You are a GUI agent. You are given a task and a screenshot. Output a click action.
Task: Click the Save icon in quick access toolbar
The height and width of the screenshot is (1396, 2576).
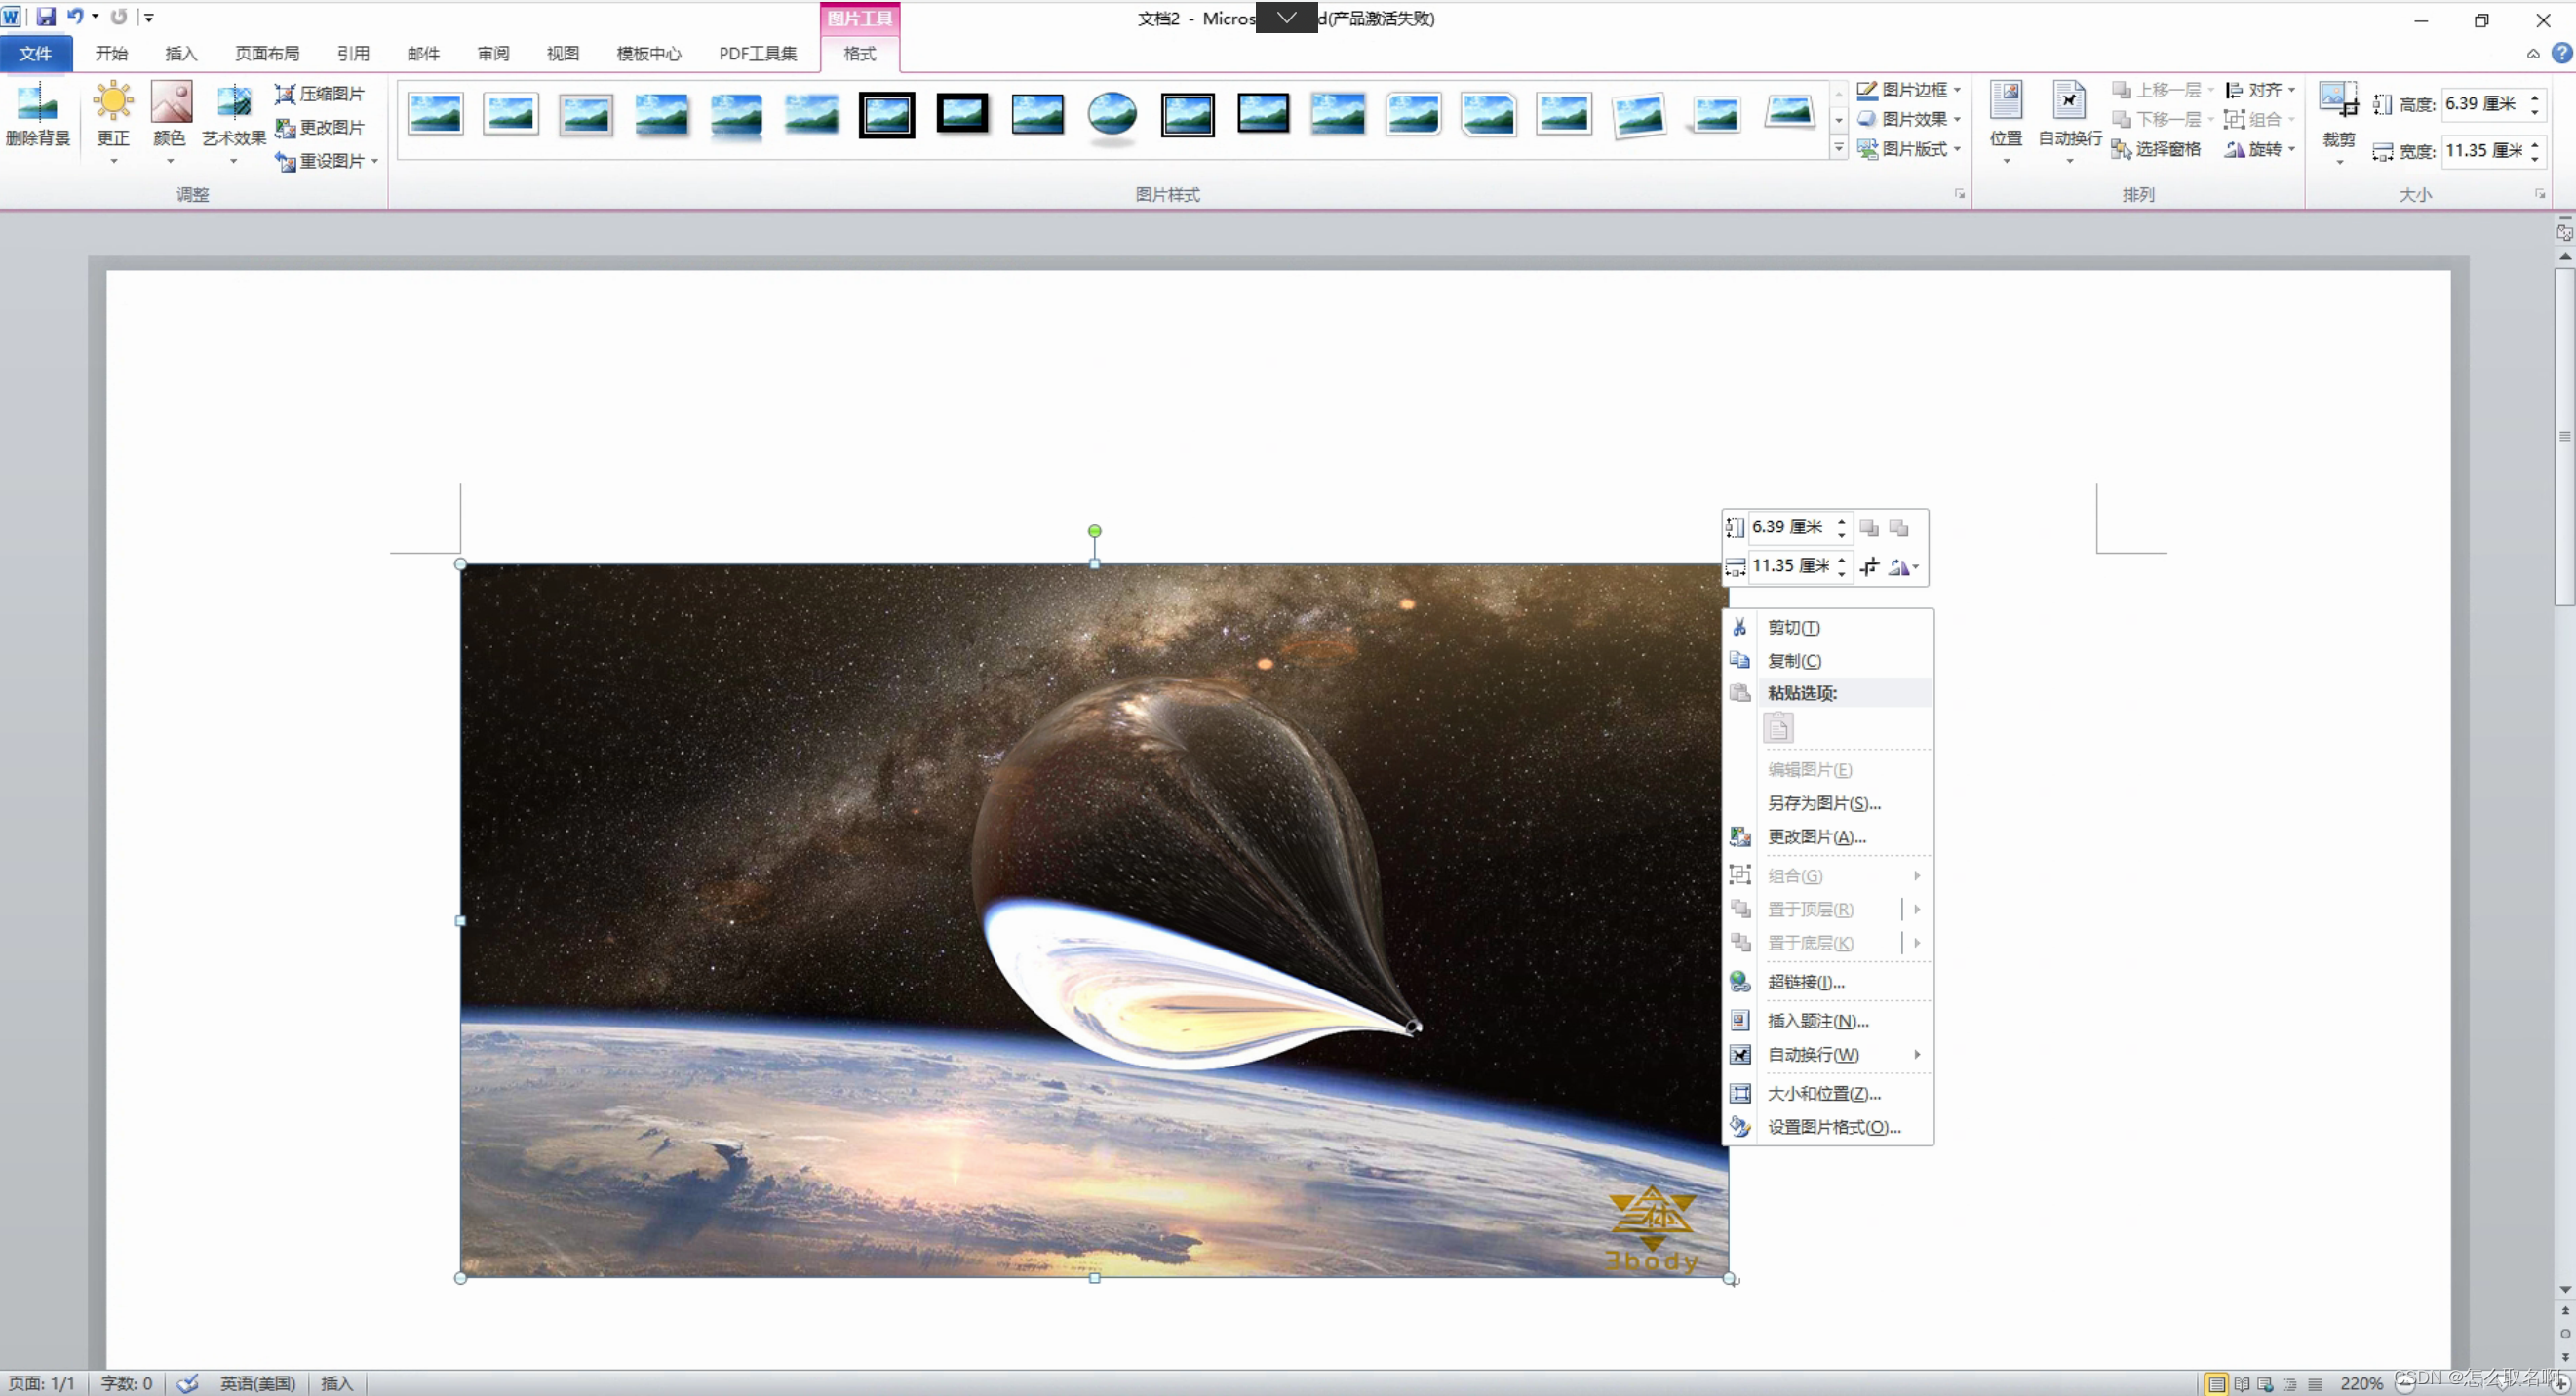(46, 17)
